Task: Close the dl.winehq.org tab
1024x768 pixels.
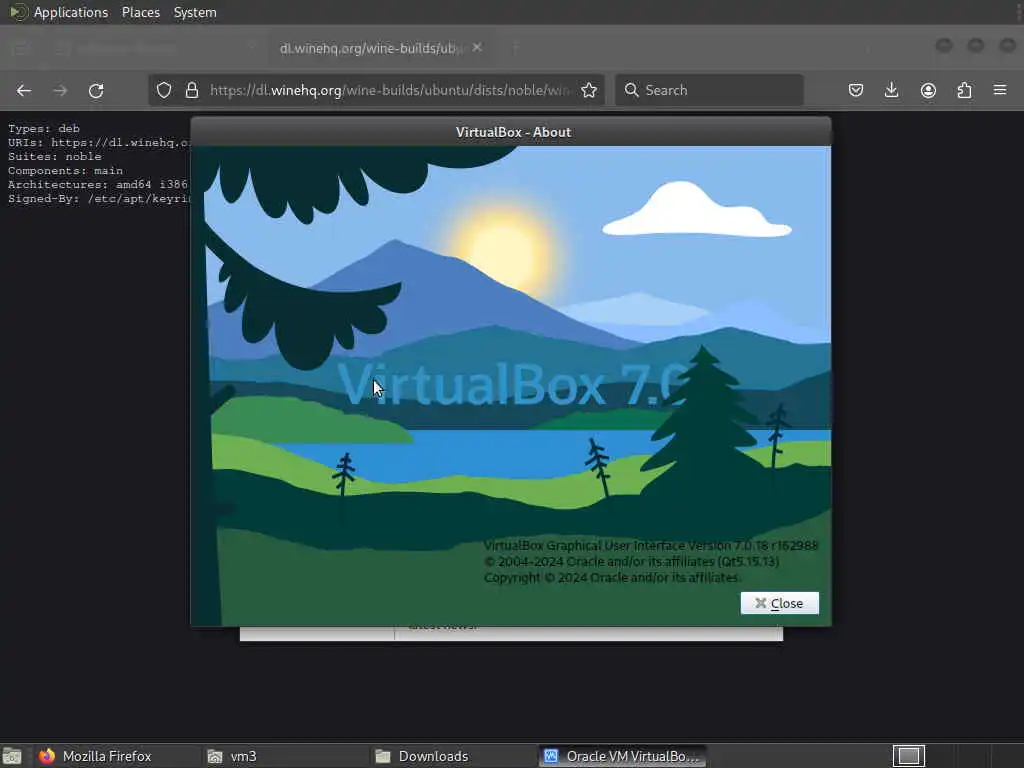Action: [477, 48]
